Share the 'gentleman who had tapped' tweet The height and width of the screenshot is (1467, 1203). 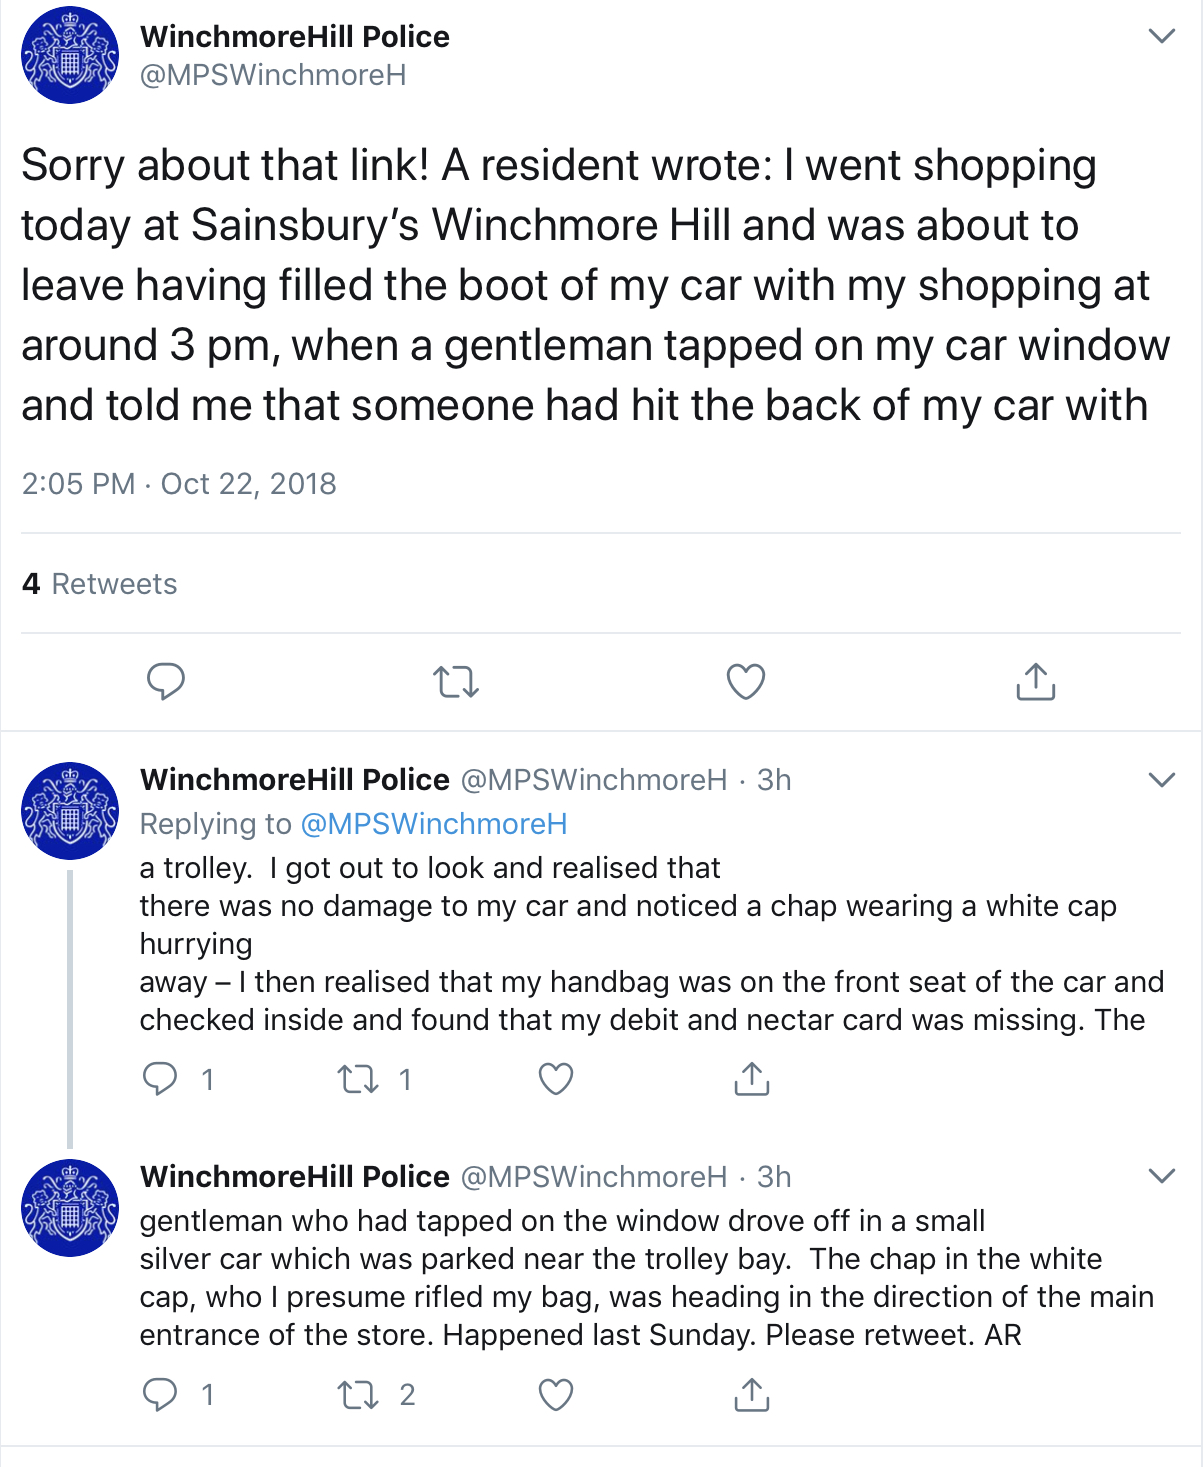pyautogui.click(x=751, y=1394)
